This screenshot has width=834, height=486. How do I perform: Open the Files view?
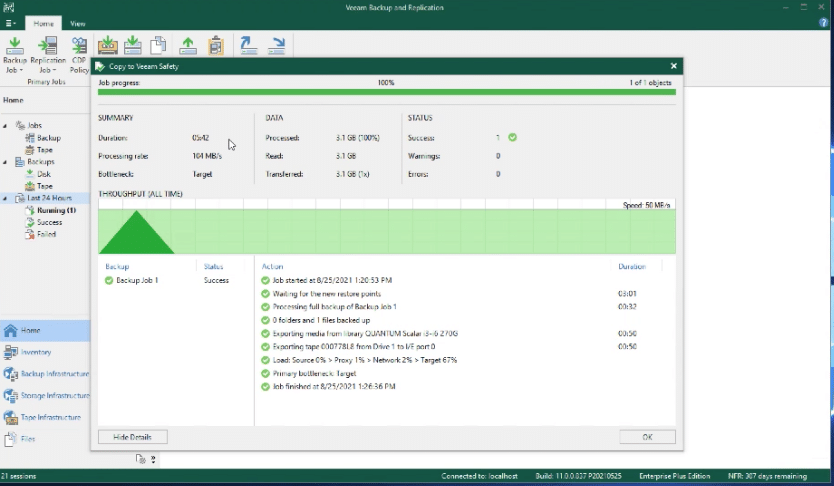[45, 439]
